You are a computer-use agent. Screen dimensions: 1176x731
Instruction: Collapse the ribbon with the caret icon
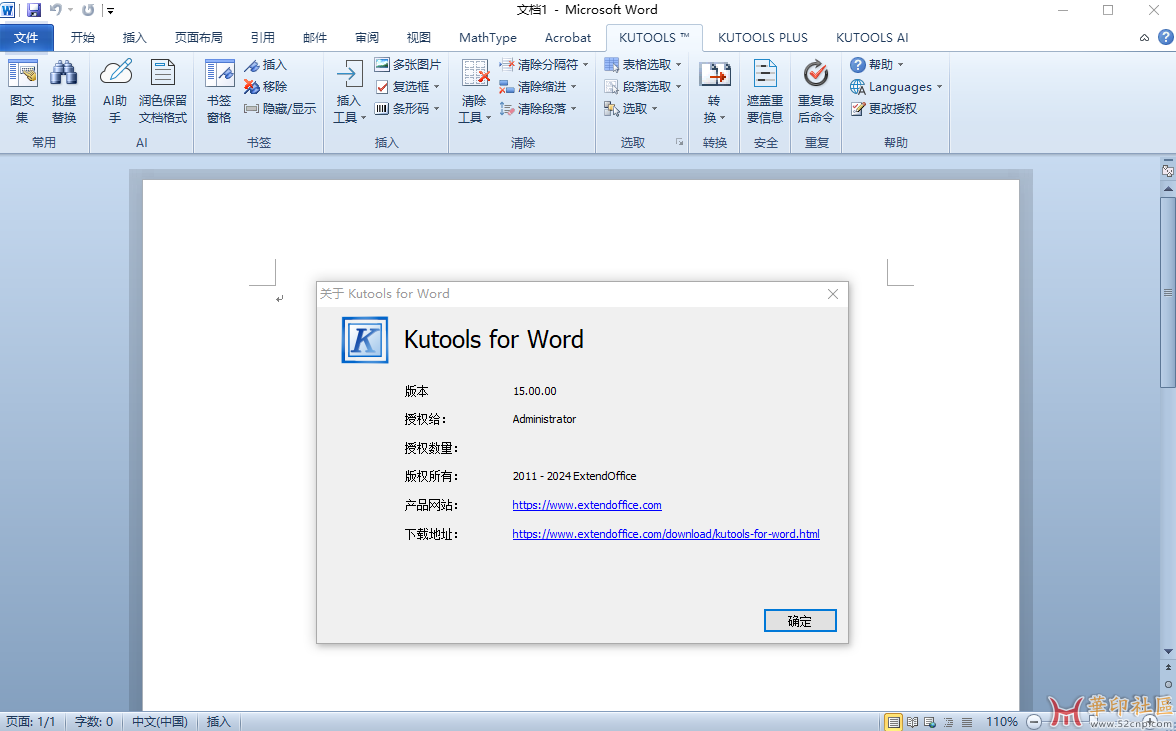[x=1144, y=37]
